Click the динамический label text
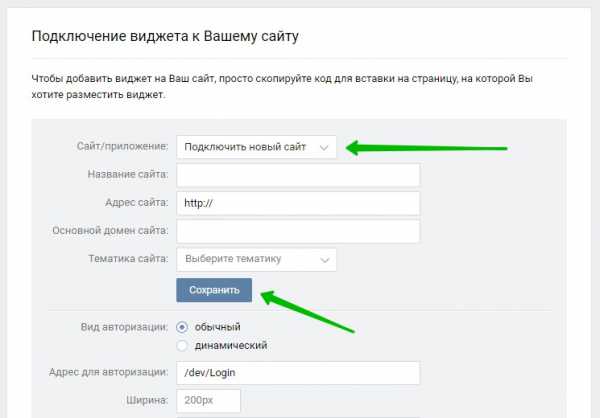 click(x=231, y=346)
